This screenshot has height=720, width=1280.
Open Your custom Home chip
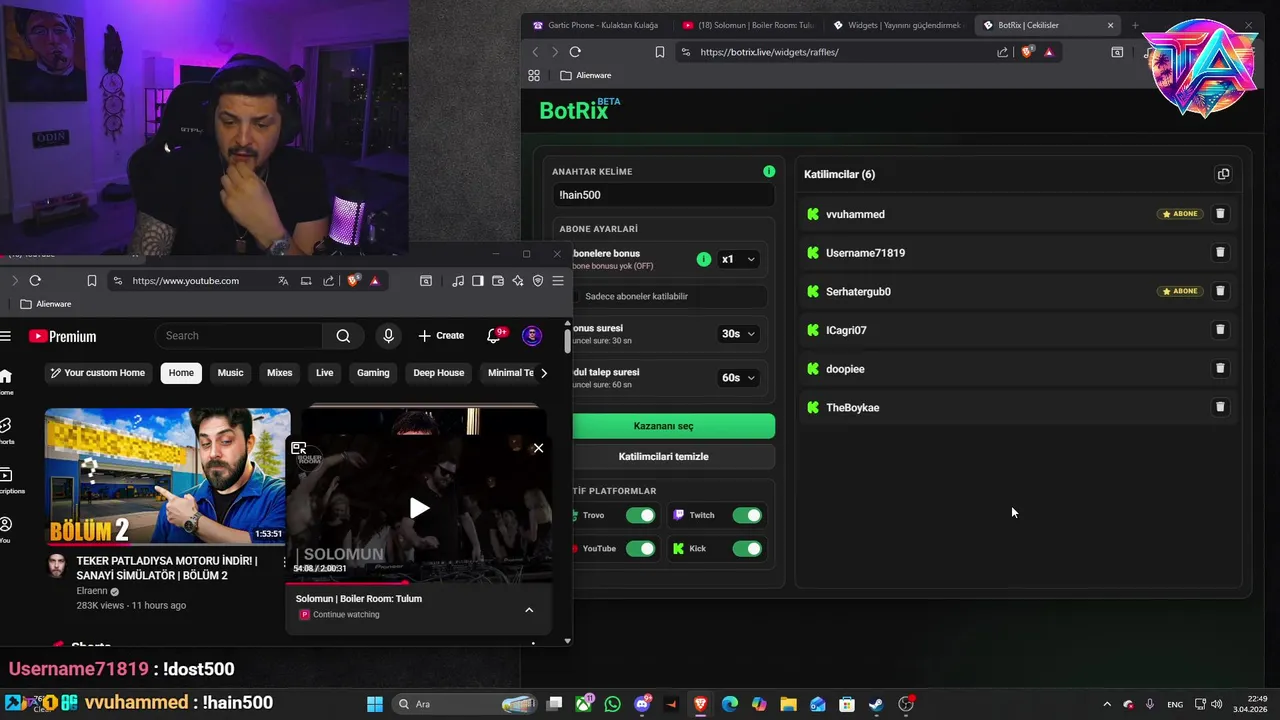[98, 373]
